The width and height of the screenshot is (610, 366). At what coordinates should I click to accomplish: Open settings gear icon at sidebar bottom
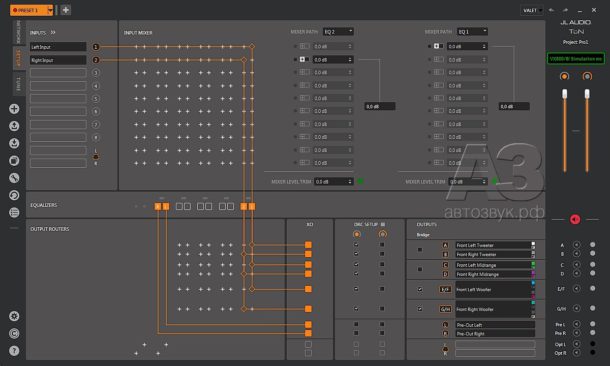14,316
